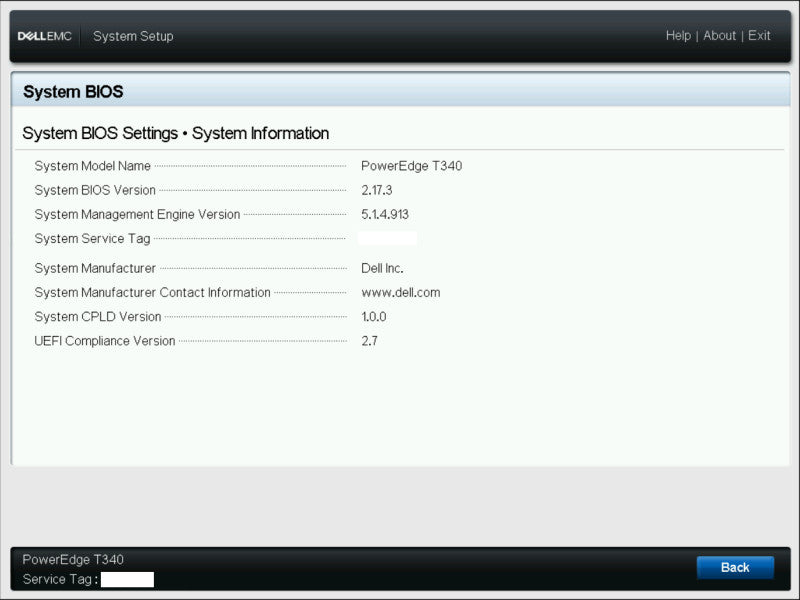Click the System BIOS Settings breadcrumb title
800x600 pixels.
(x=176, y=133)
